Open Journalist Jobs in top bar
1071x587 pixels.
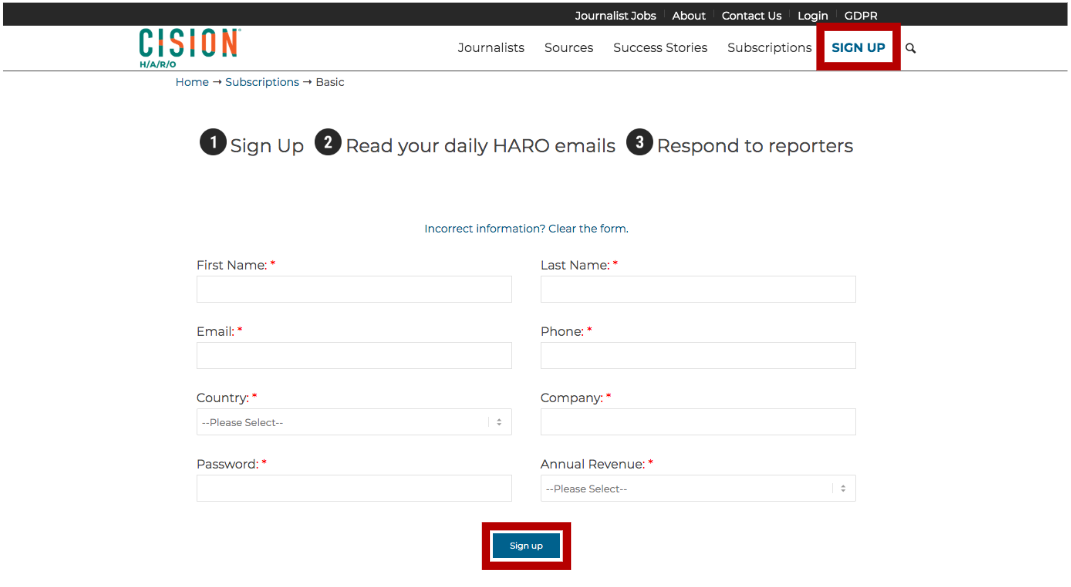(x=615, y=16)
